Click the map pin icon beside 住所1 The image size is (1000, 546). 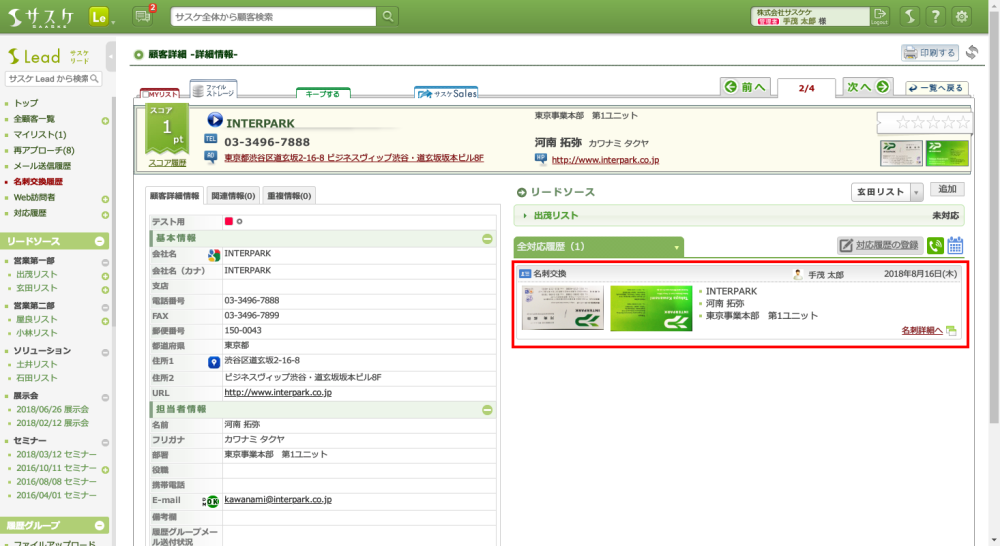(213, 362)
